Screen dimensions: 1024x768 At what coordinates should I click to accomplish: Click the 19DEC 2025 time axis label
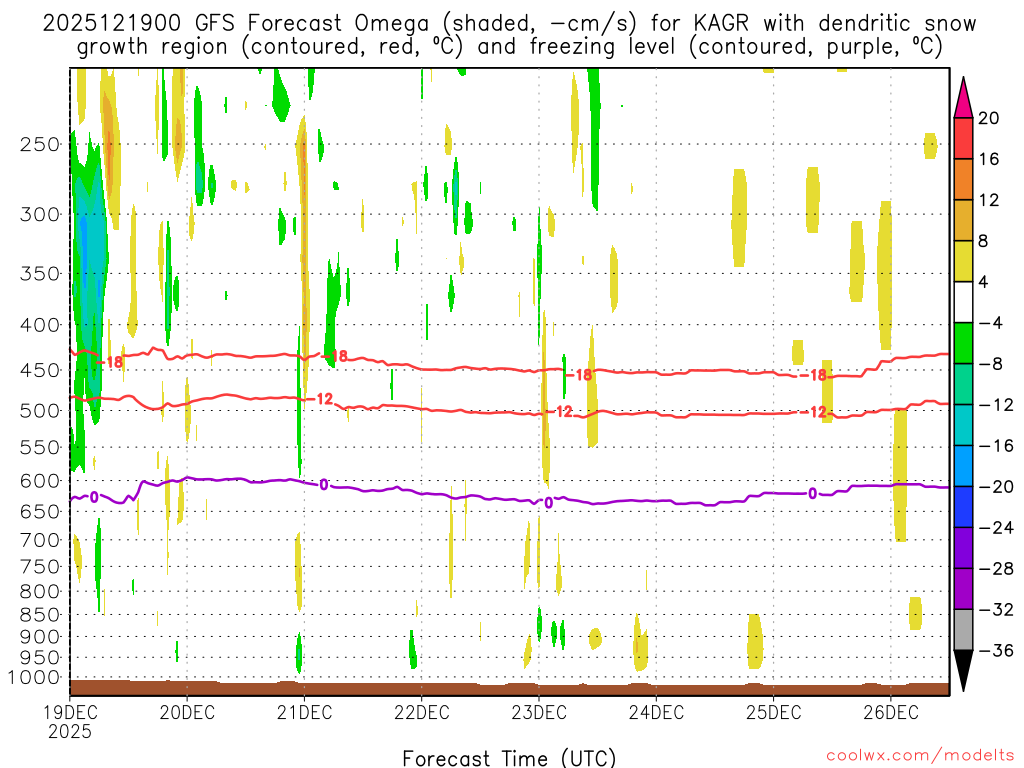pos(70,722)
